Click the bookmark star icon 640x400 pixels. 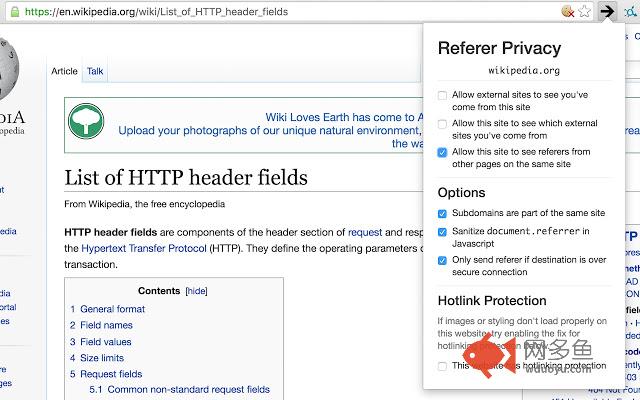pyautogui.click(x=584, y=12)
